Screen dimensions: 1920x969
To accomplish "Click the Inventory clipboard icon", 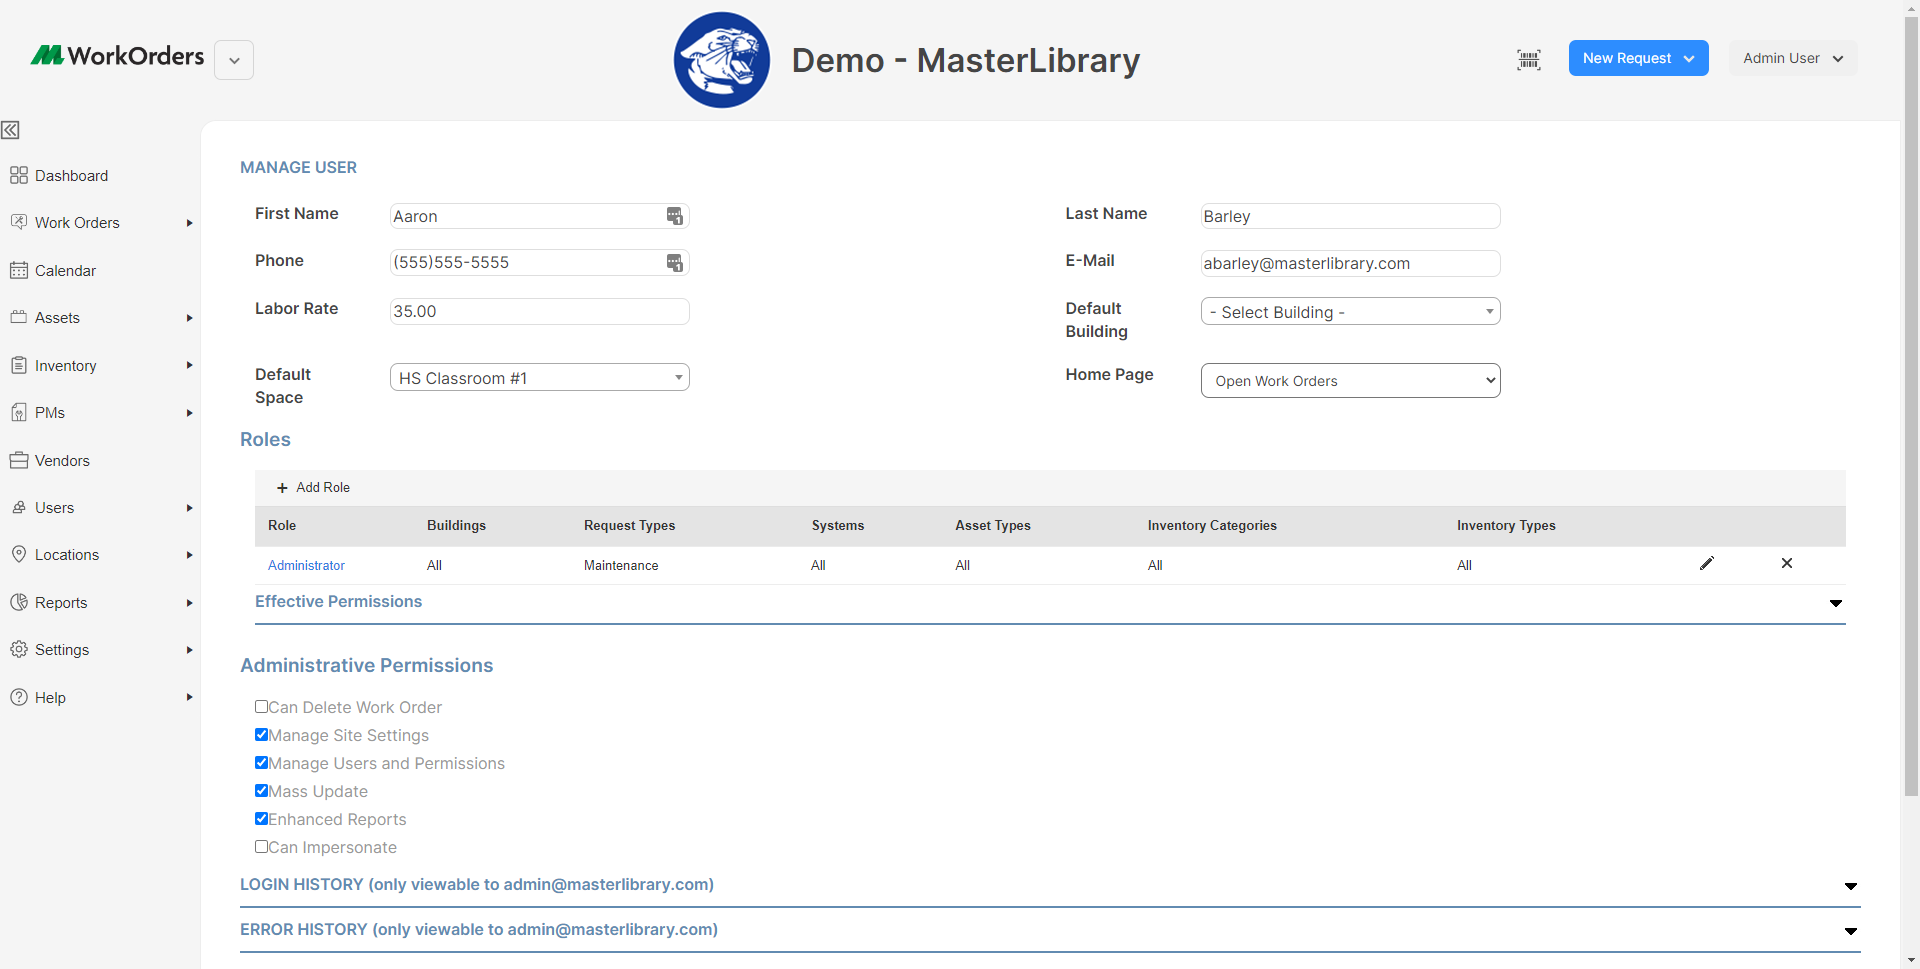I will click(19, 365).
